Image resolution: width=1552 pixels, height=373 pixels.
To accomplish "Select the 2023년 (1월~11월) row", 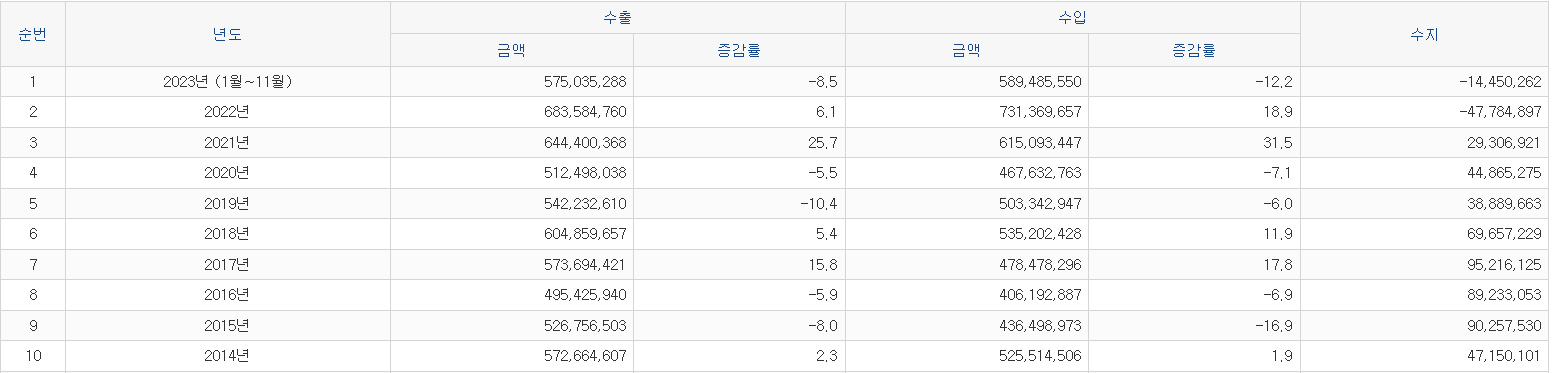I will (x=774, y=82).
